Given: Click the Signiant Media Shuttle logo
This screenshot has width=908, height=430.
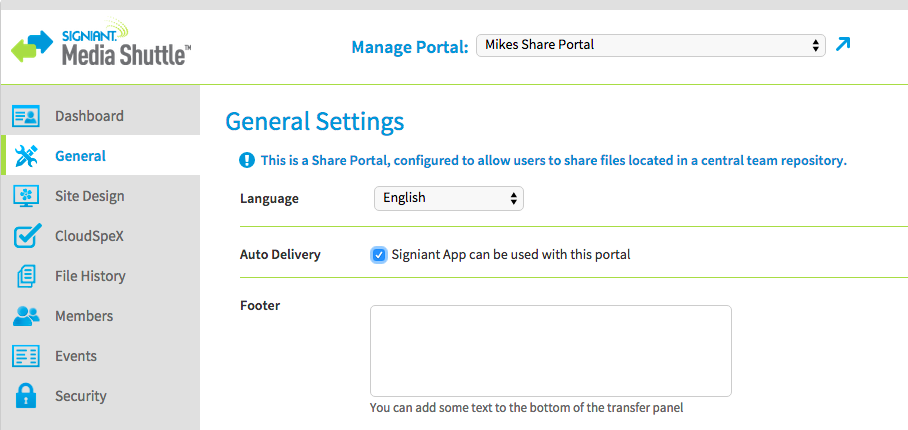Looking at the screenshot, I should click(101, 44).
